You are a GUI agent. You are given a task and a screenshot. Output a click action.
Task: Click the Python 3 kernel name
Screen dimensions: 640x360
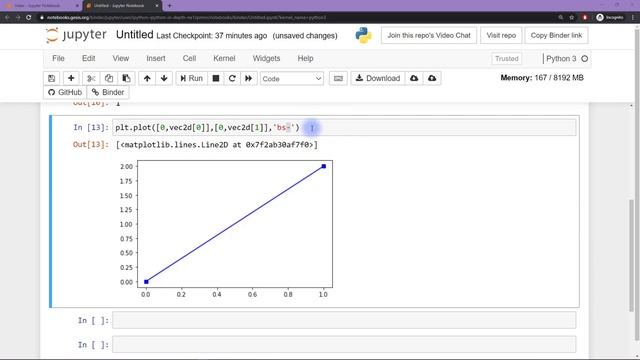pyautogui.click(x=561, y=59)
